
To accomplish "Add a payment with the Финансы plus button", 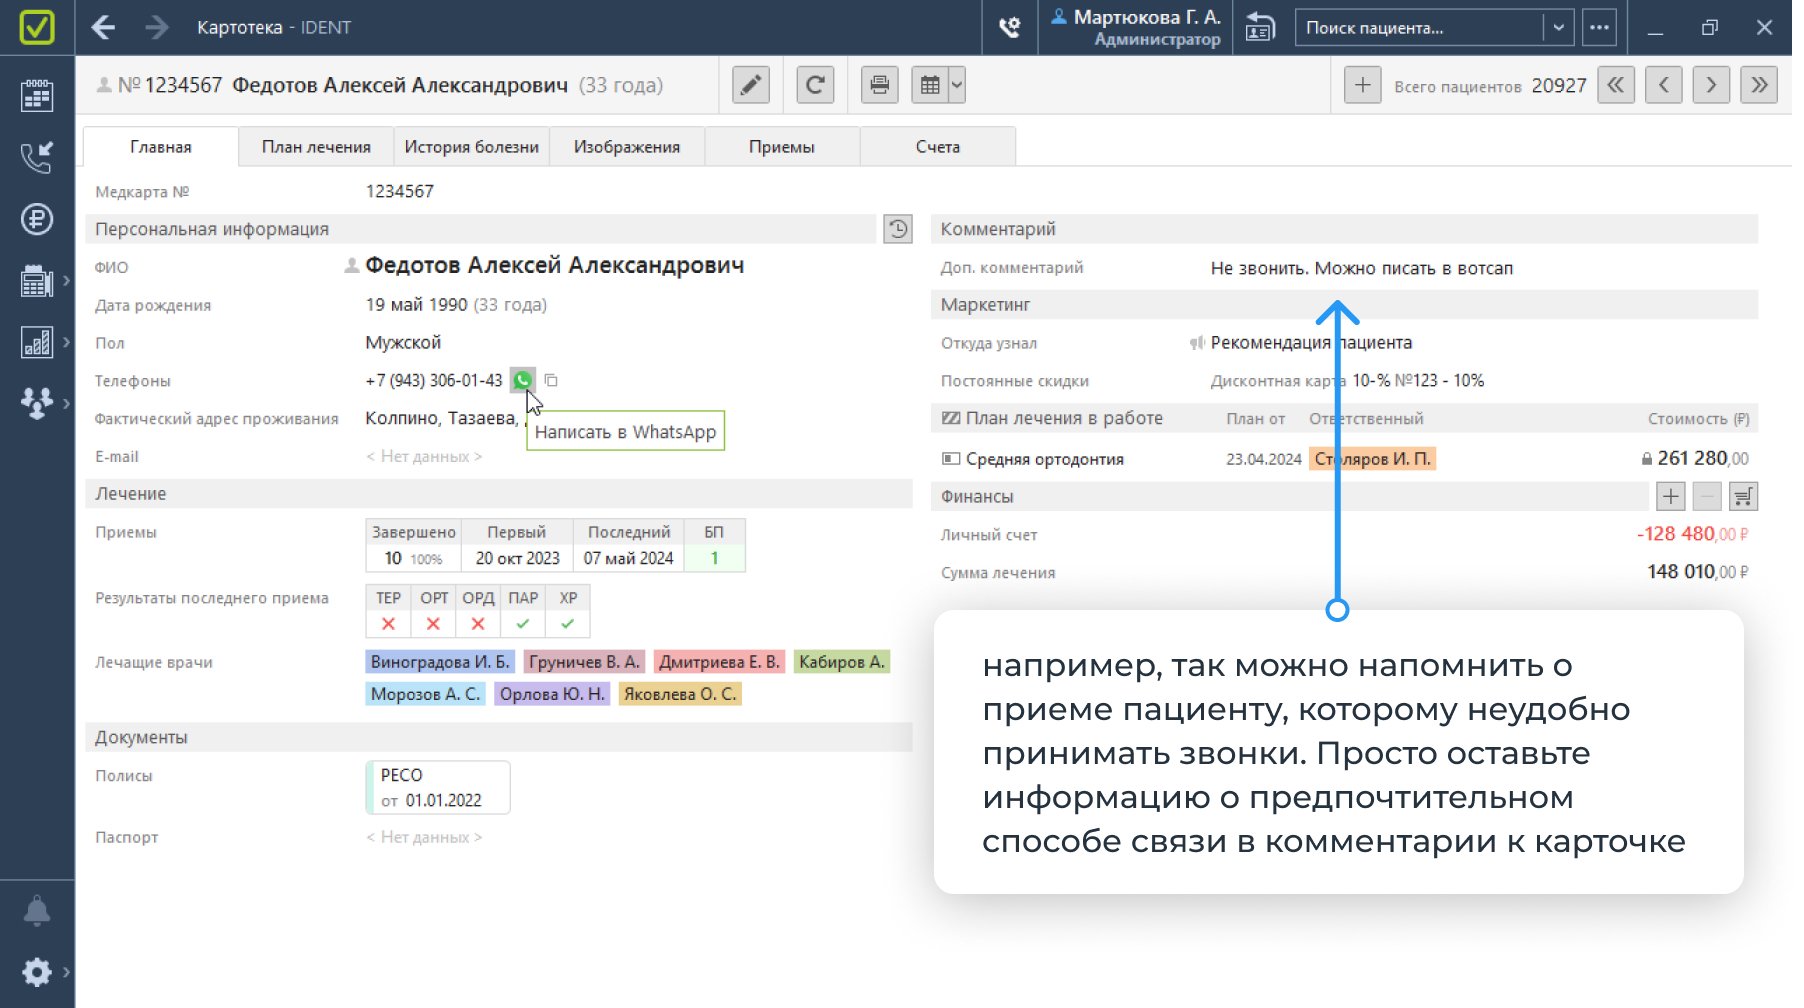I will point(1671,496).
